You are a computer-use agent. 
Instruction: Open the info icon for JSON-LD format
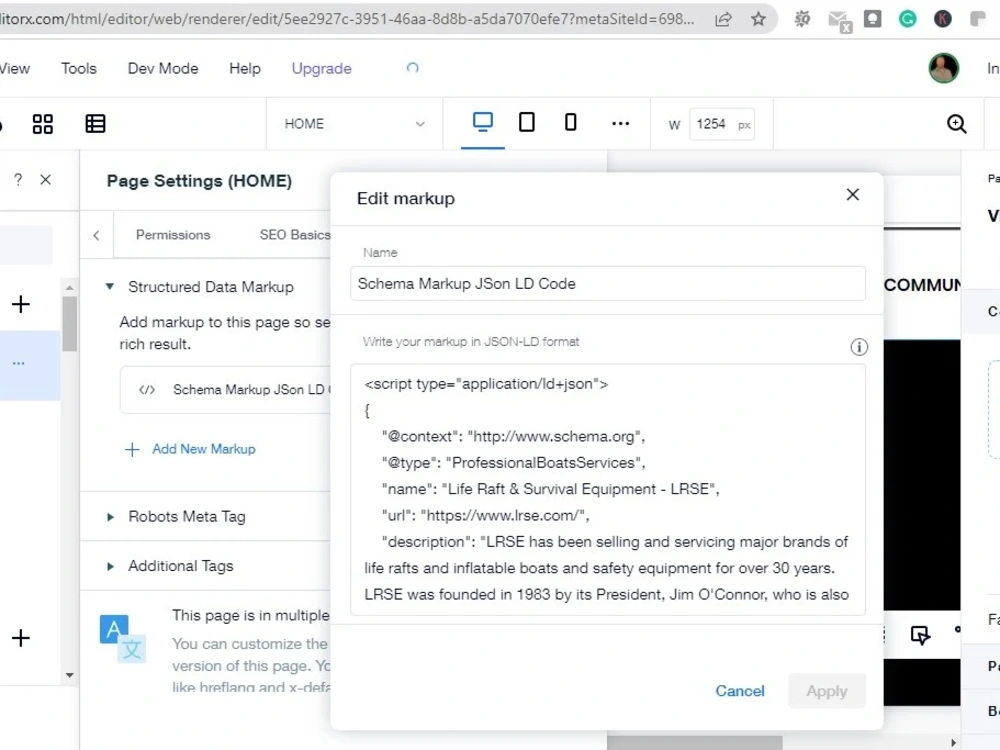tap(859, 347)
